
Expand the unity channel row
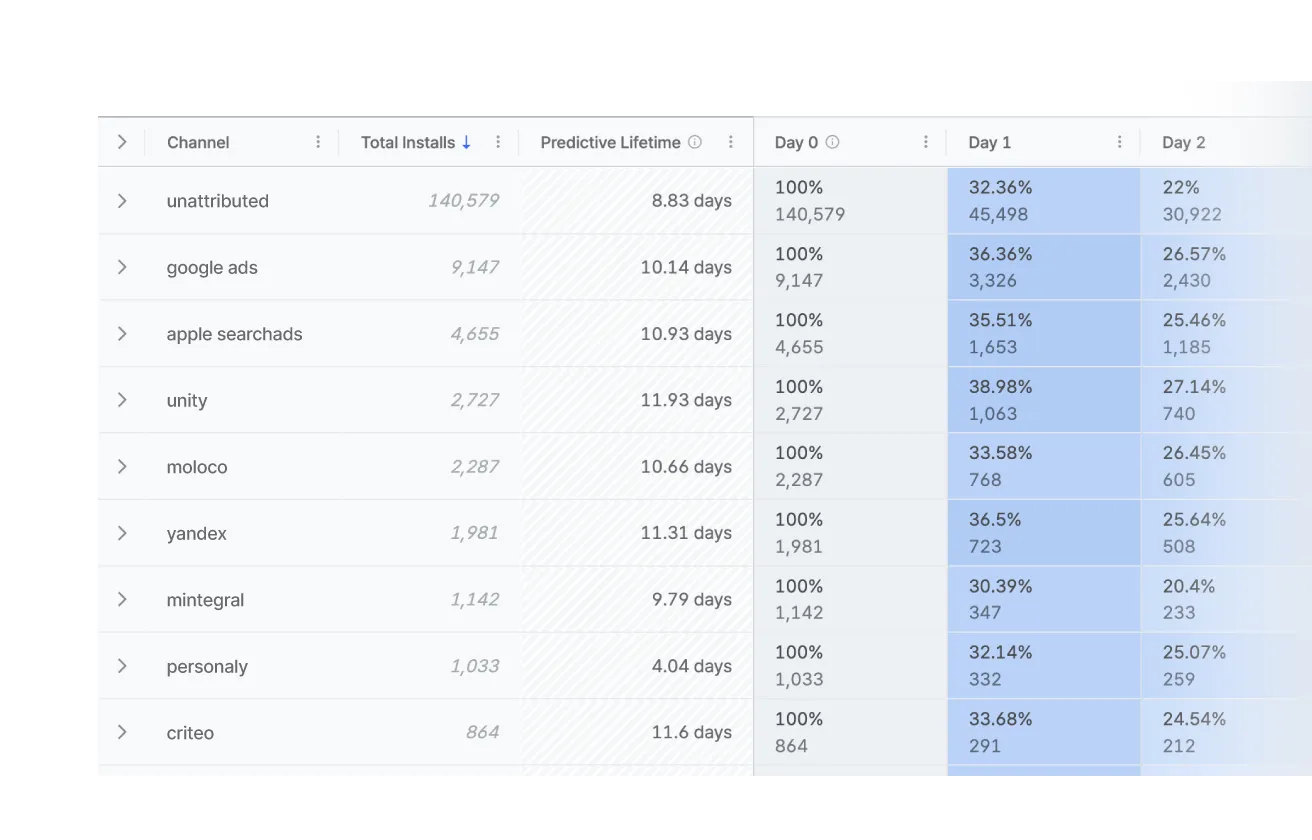[x=122, y=399]
